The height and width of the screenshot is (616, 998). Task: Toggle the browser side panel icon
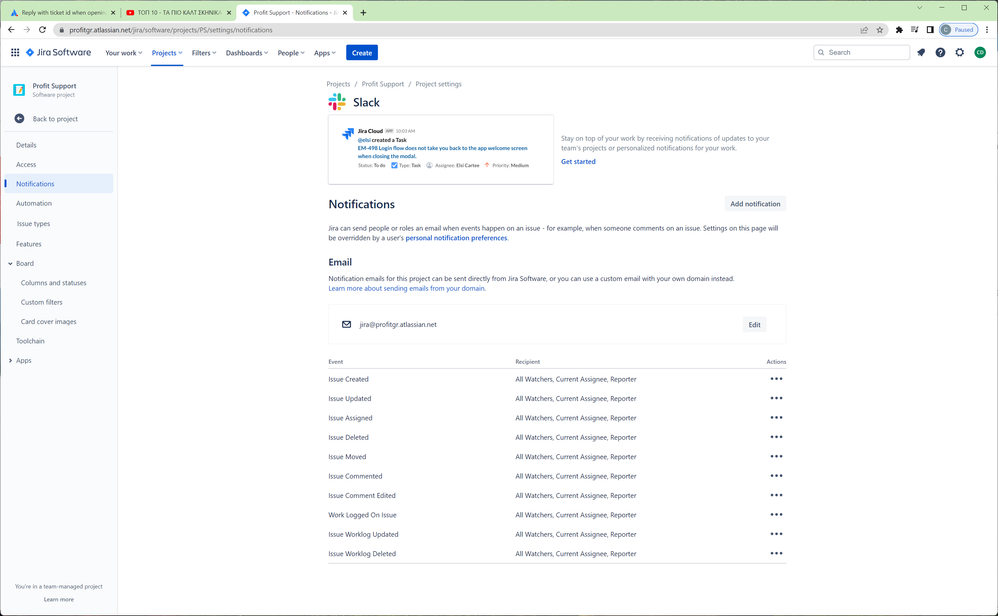click(930, 30)
